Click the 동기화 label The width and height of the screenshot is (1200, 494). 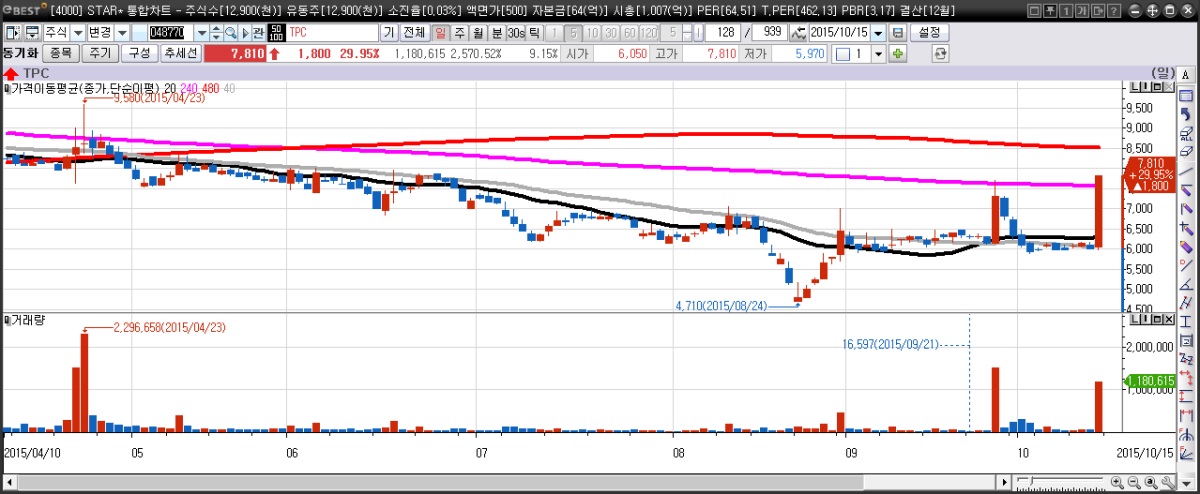point(20,54)
